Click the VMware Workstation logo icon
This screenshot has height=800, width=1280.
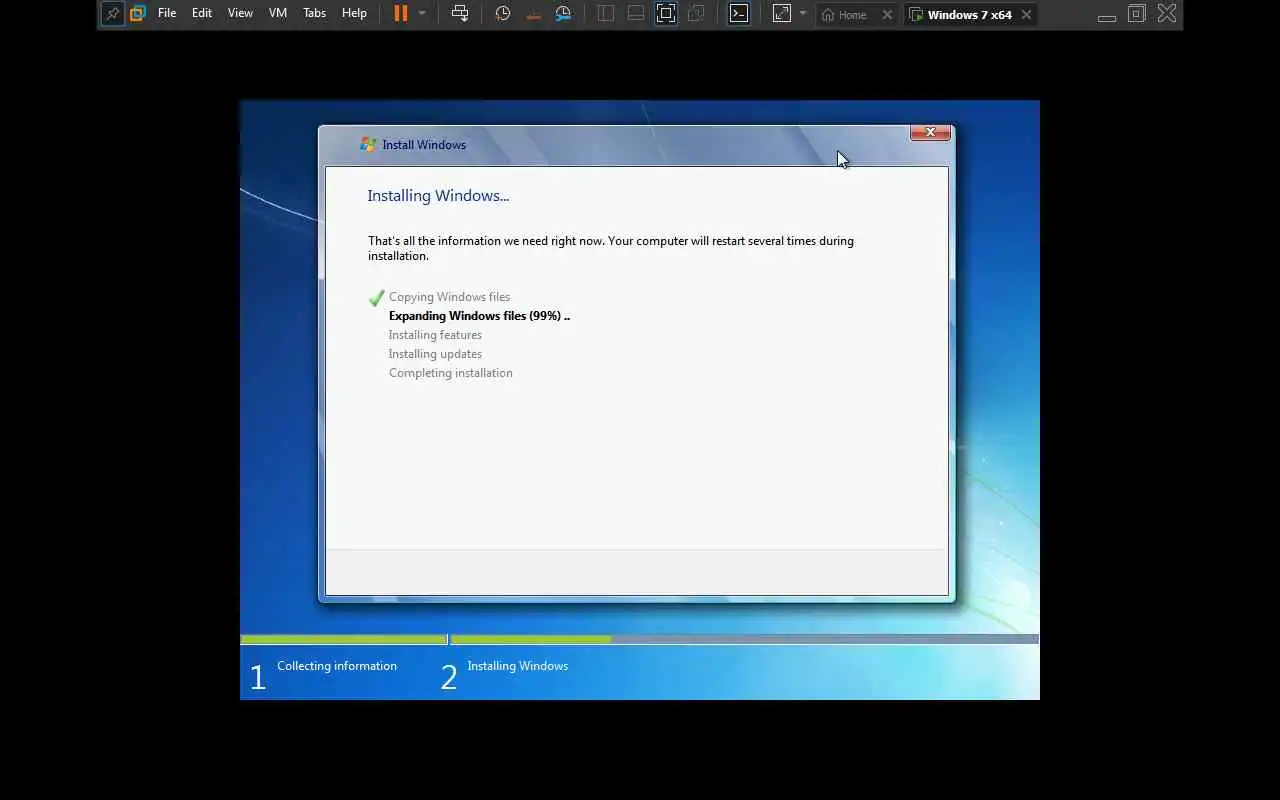coord(138,14)
